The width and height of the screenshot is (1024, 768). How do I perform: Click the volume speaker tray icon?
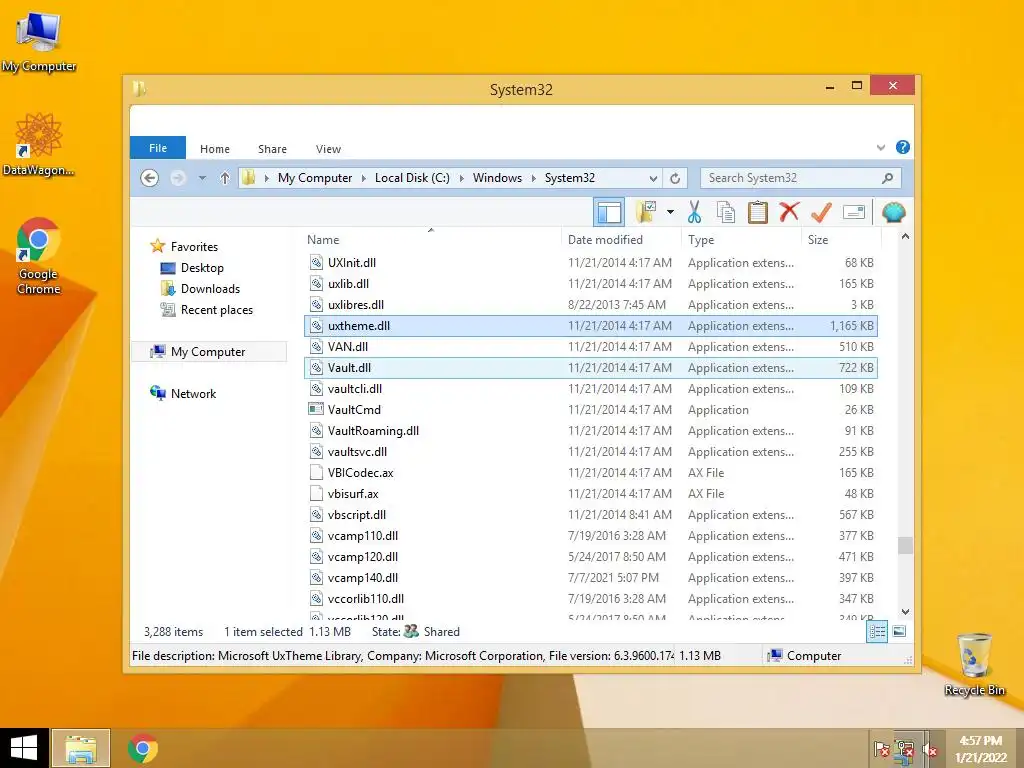pos(929,750)
